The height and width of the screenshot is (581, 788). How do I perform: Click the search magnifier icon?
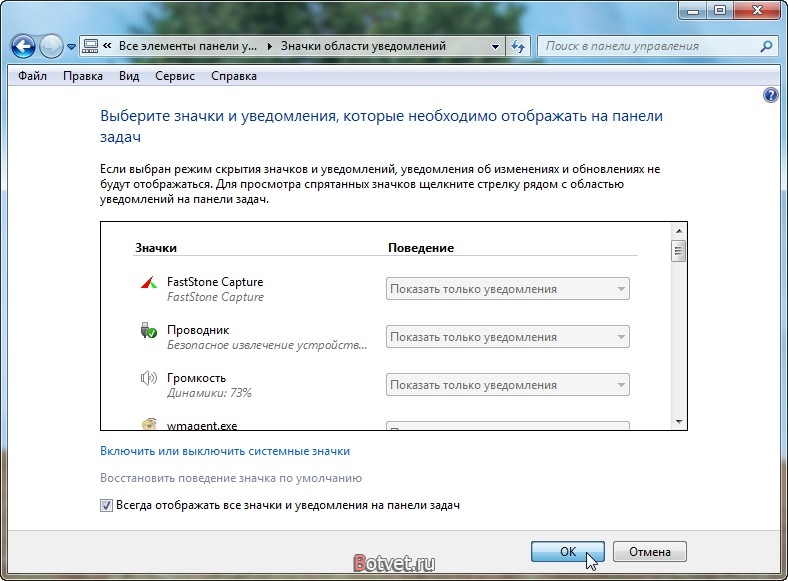coord(765,46)
